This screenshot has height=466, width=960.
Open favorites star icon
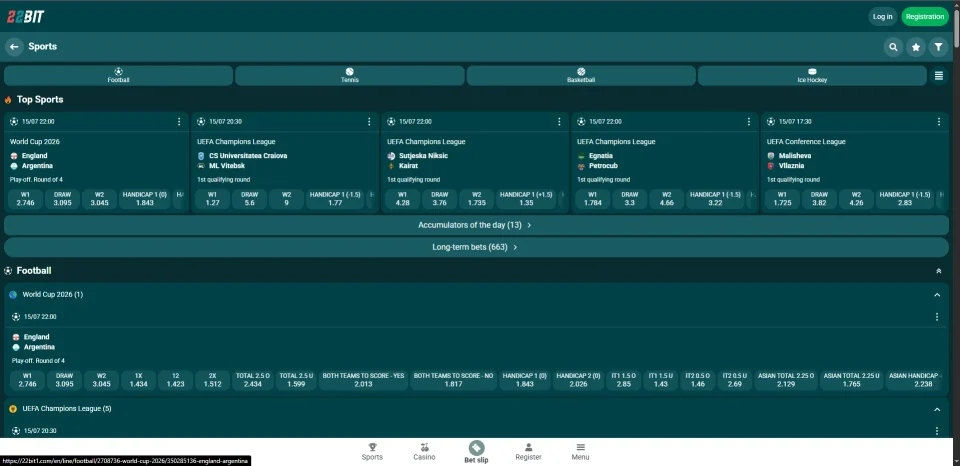(916, 47)
